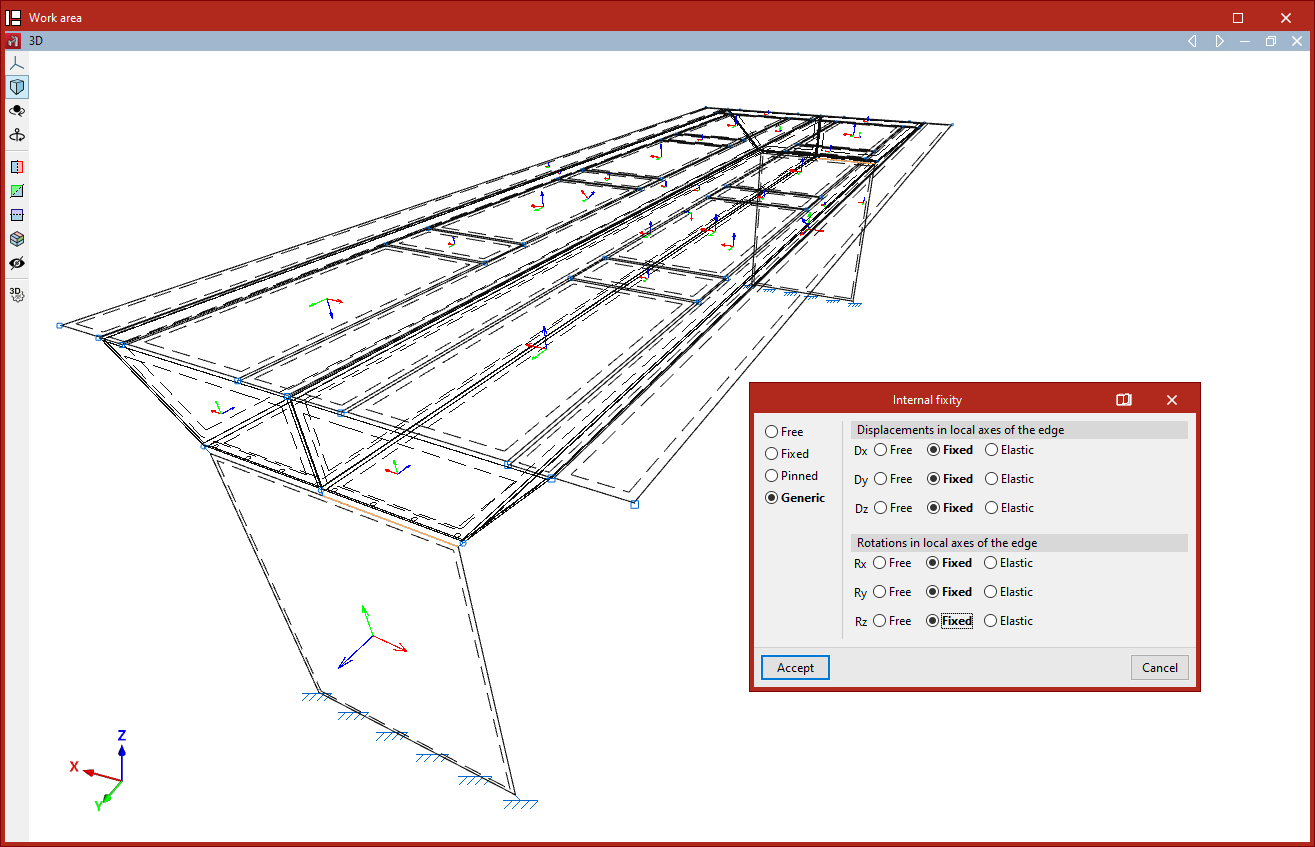The height and width of the screenshot is (847, 1315).
Task: Set Dx displacement to Free
Action: coord(893,450)
